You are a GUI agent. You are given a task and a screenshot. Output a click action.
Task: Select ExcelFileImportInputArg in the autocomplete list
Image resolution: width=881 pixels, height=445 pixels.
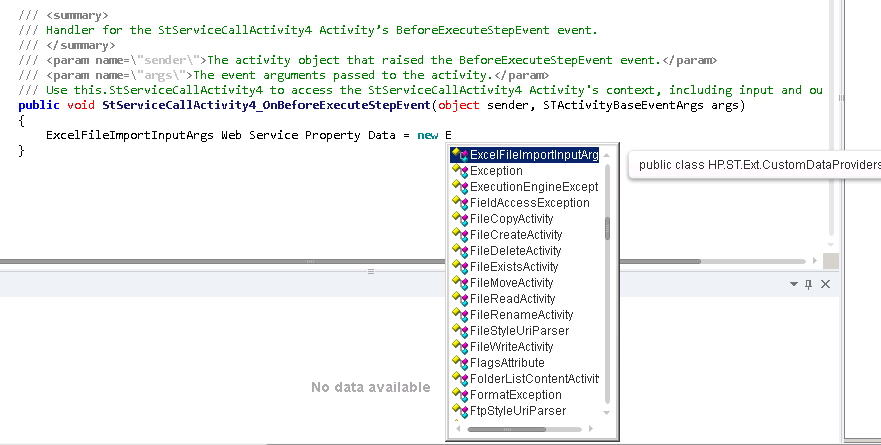[533, 155]
